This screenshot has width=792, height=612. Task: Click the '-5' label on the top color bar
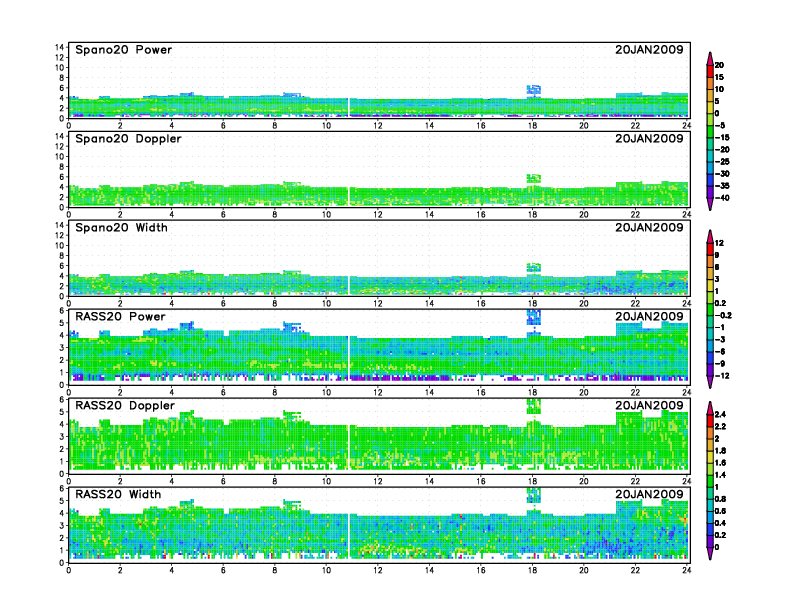point(720,125)
